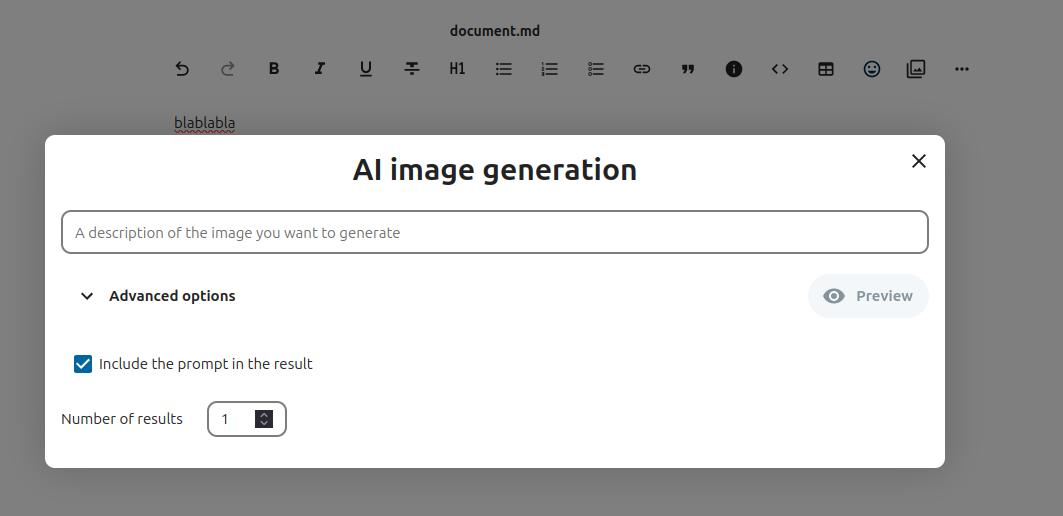The height and width of the screenshot is (516, 1063).
Task: Select the Underline formatting icon
Action: click(366, 69)
